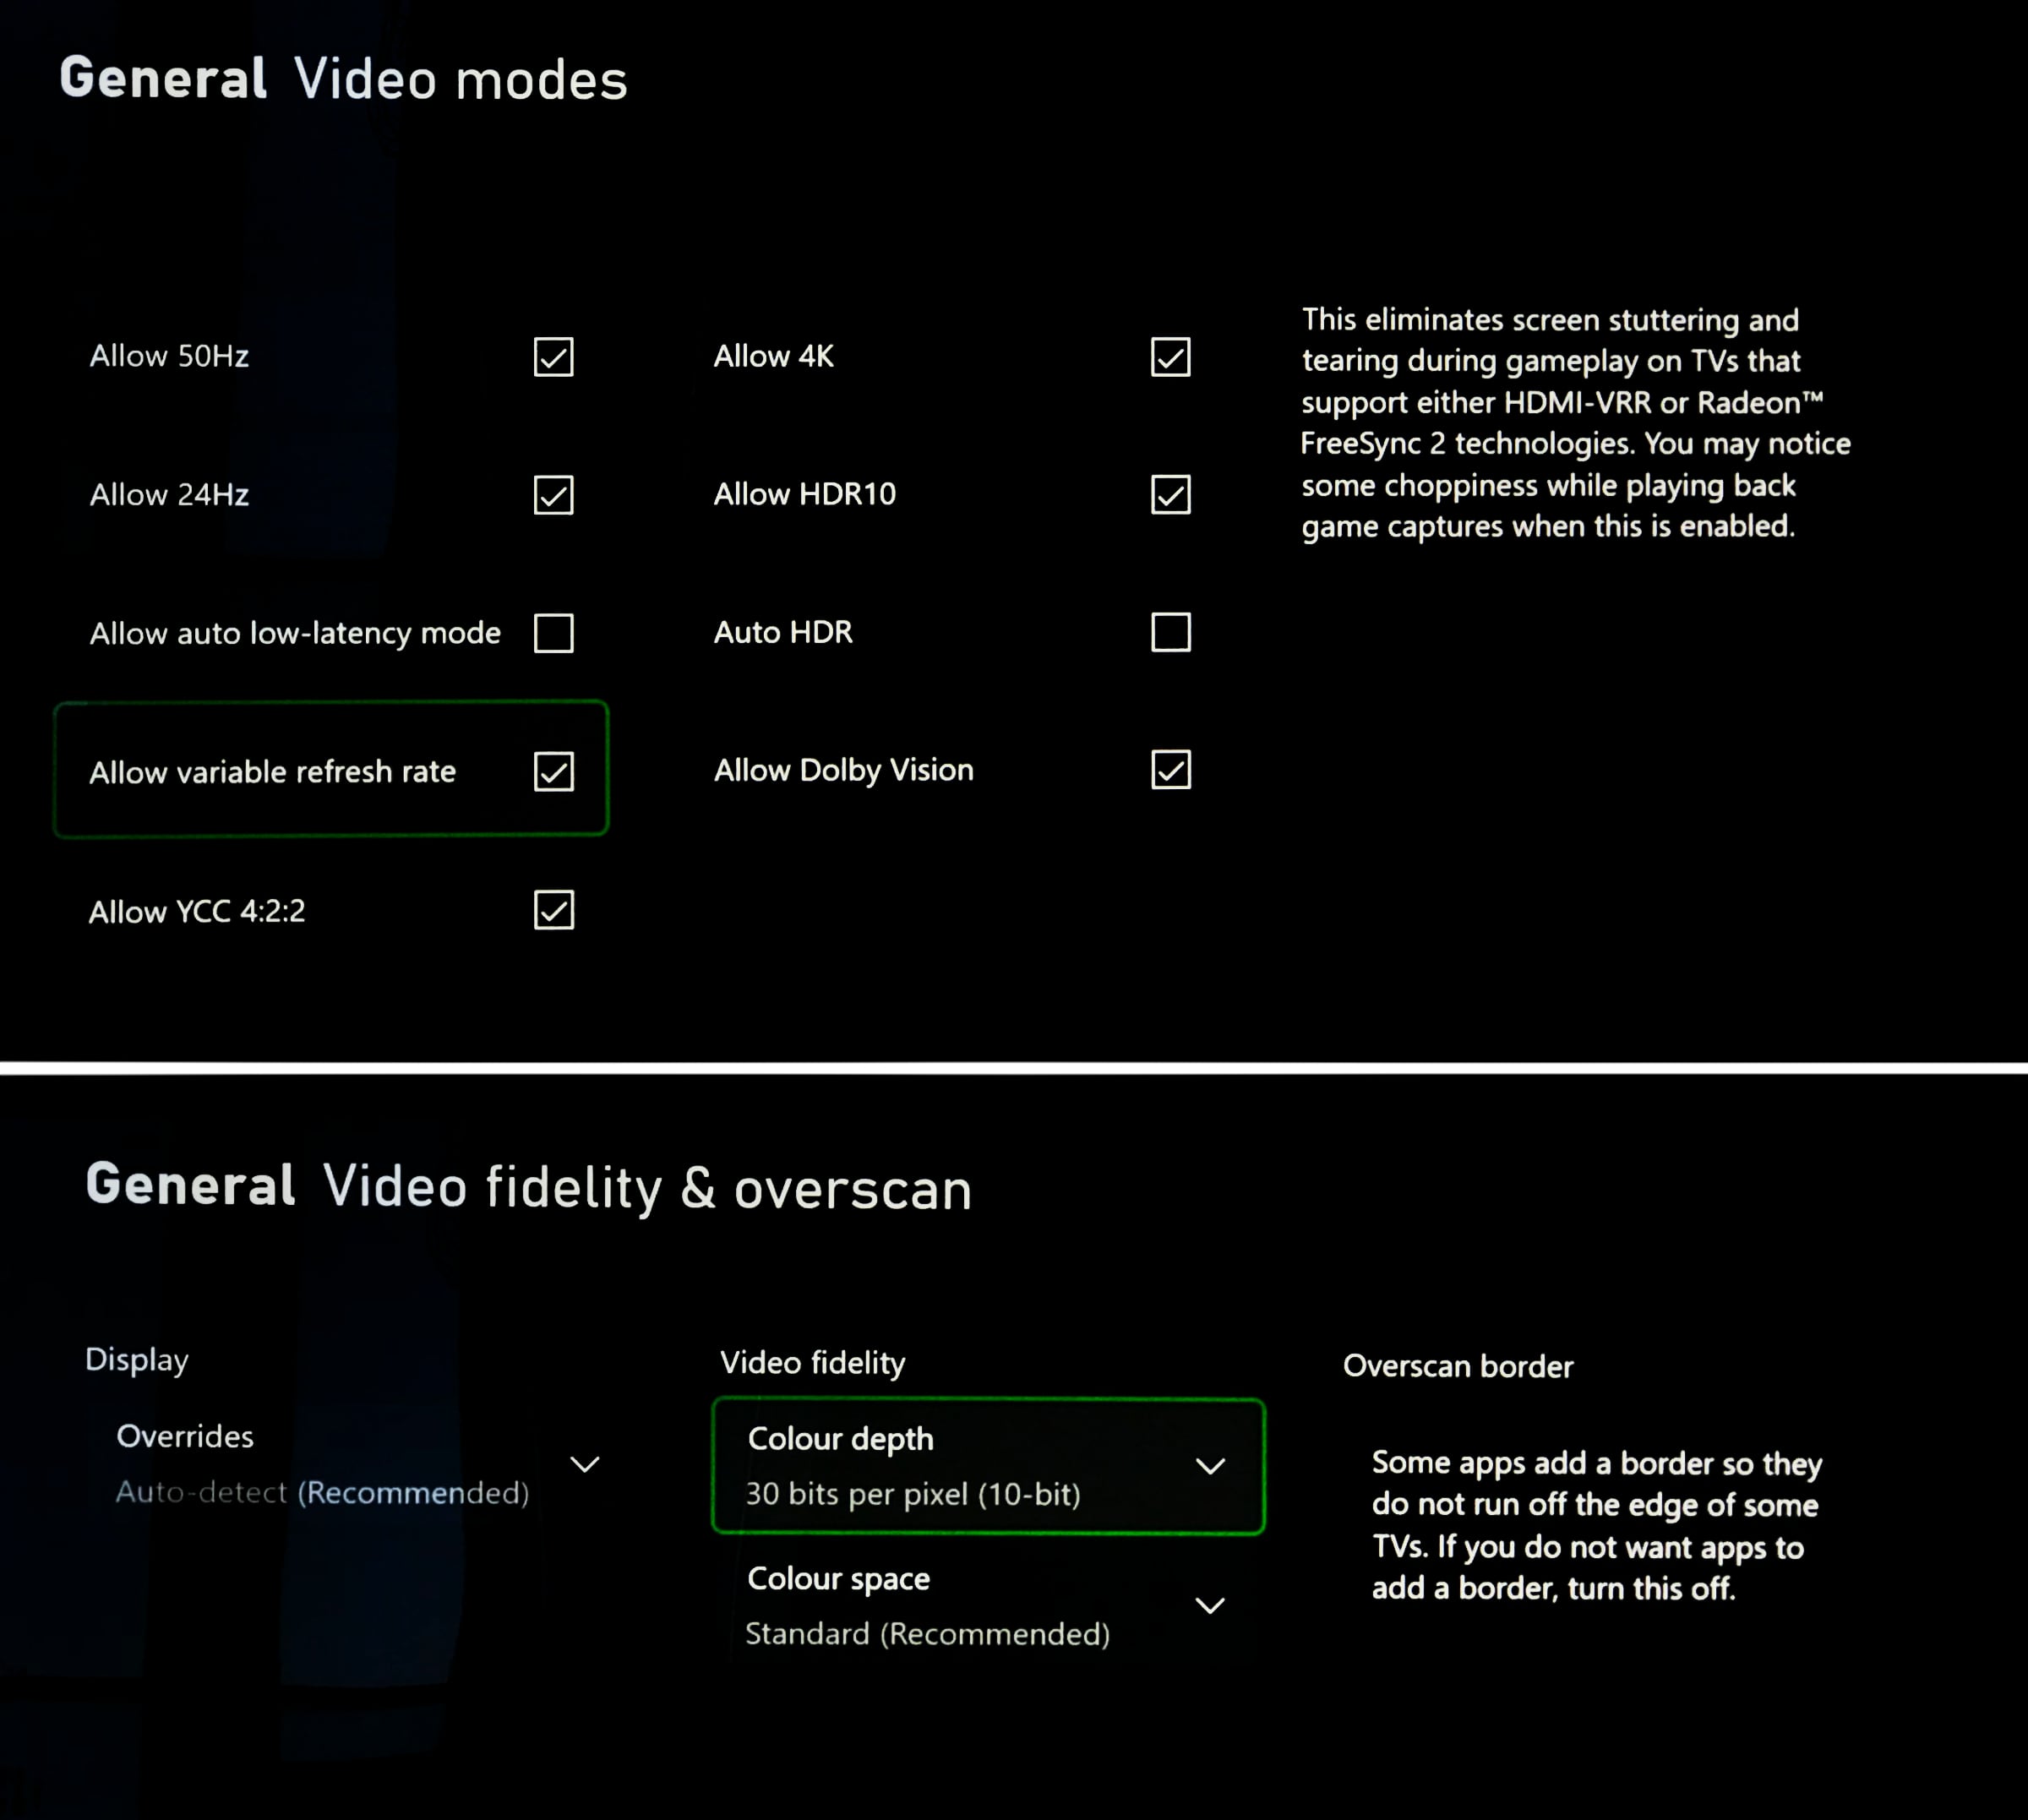Click the chevron next to Overrides
The image size is (2028, 1820).
(x=584, y=1465)
